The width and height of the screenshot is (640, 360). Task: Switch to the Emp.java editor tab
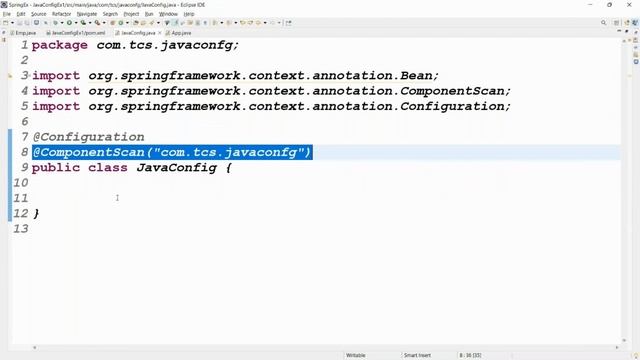point(24,33)
